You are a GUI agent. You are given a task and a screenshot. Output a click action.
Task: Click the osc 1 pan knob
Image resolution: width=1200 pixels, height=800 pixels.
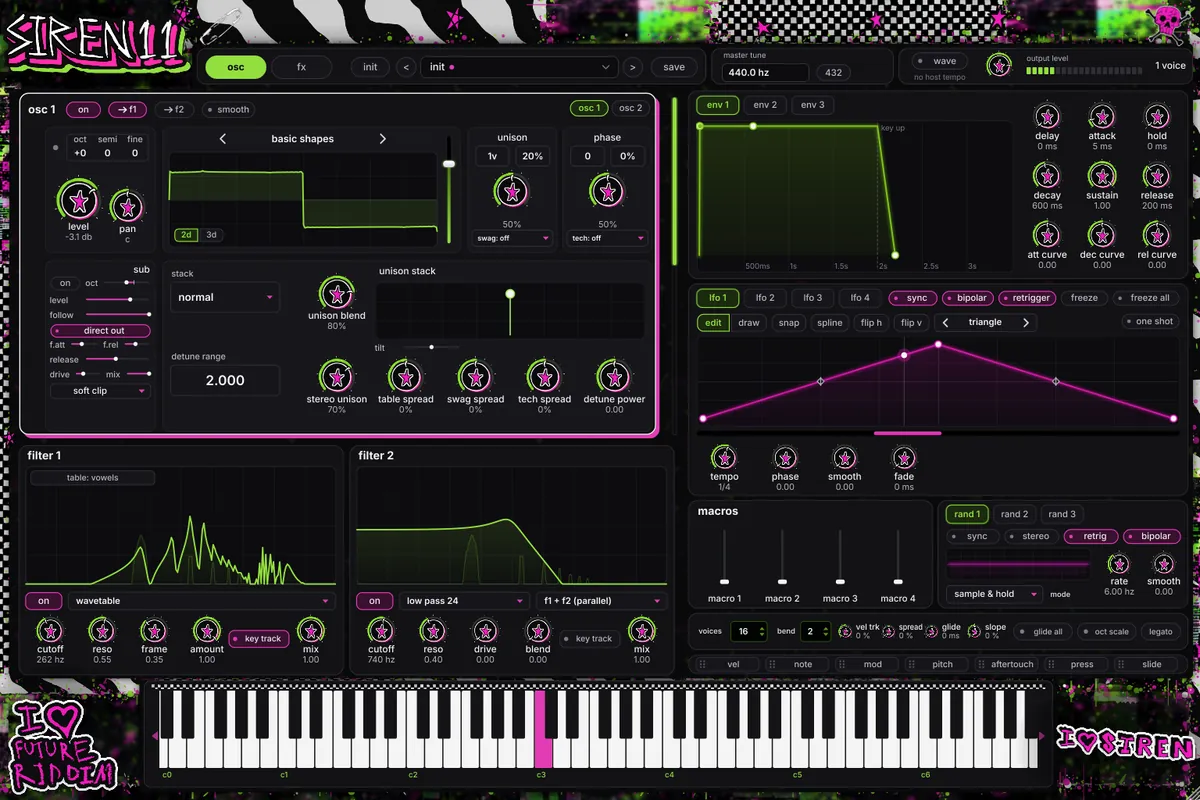point(127,207)
